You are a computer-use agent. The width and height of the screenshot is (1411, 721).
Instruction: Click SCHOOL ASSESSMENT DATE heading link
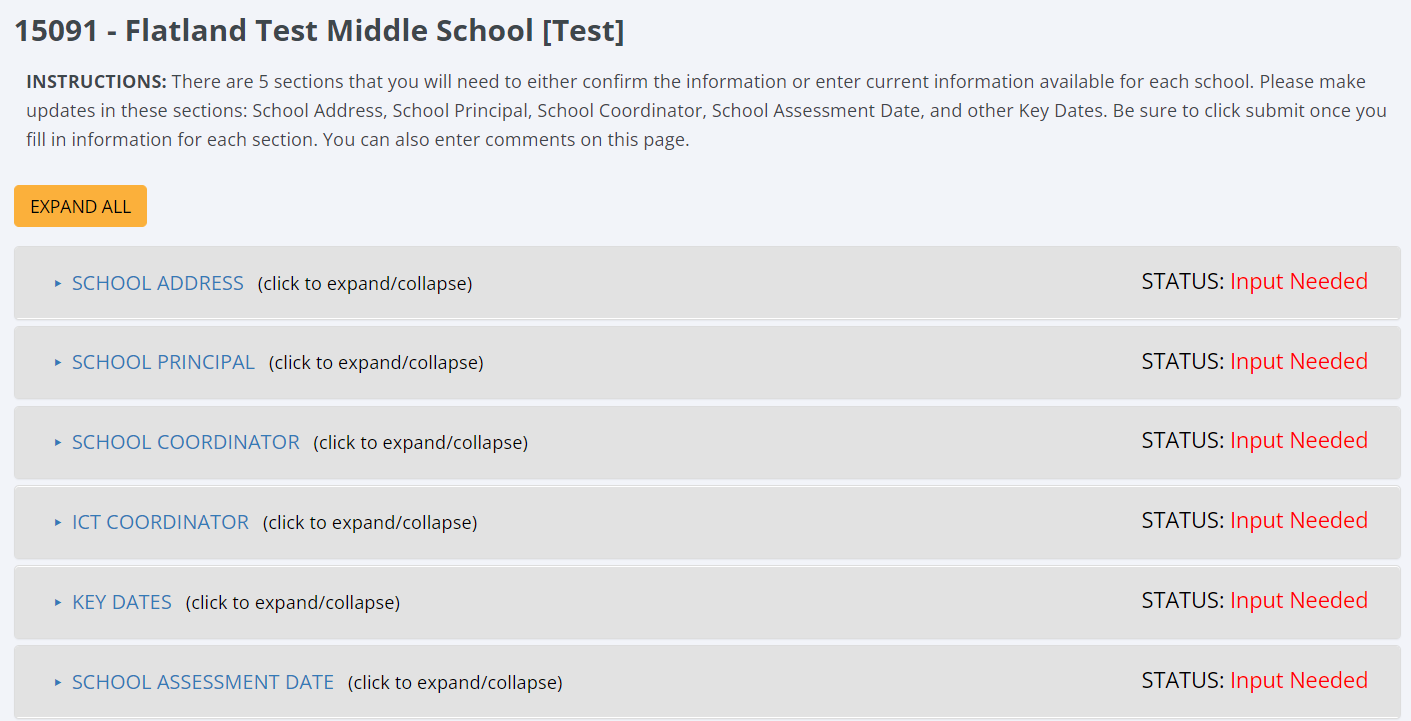(x=202, y=682)
